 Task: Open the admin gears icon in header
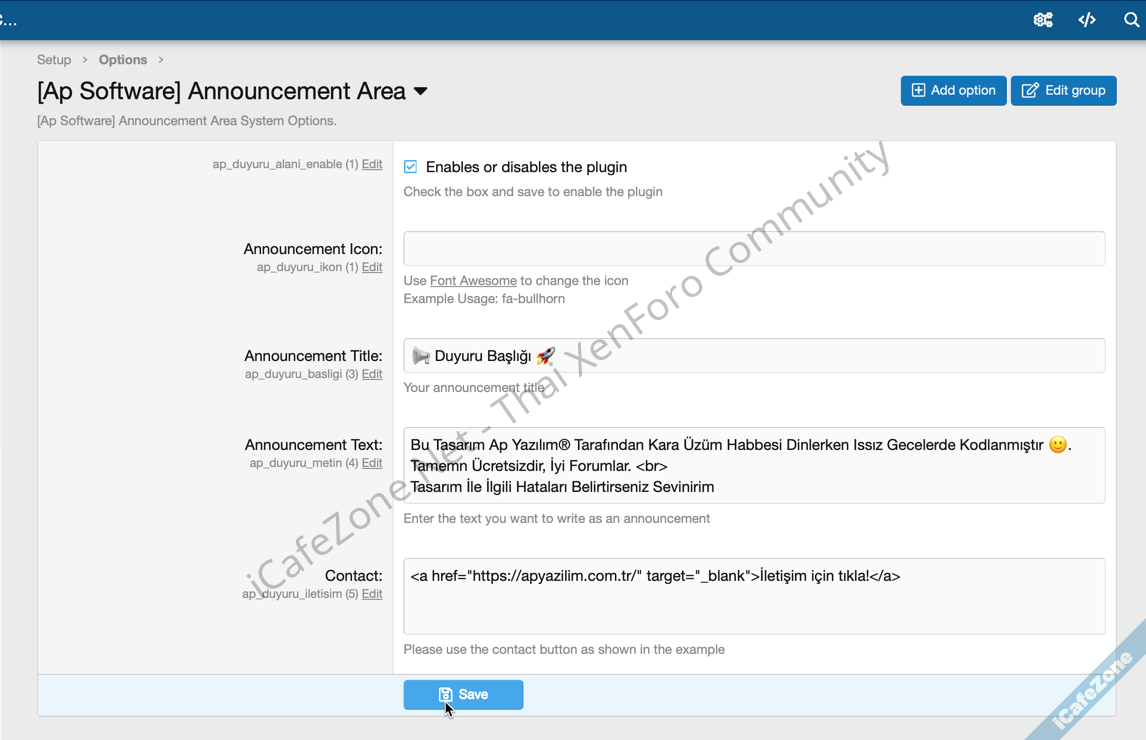(1043, 20)
